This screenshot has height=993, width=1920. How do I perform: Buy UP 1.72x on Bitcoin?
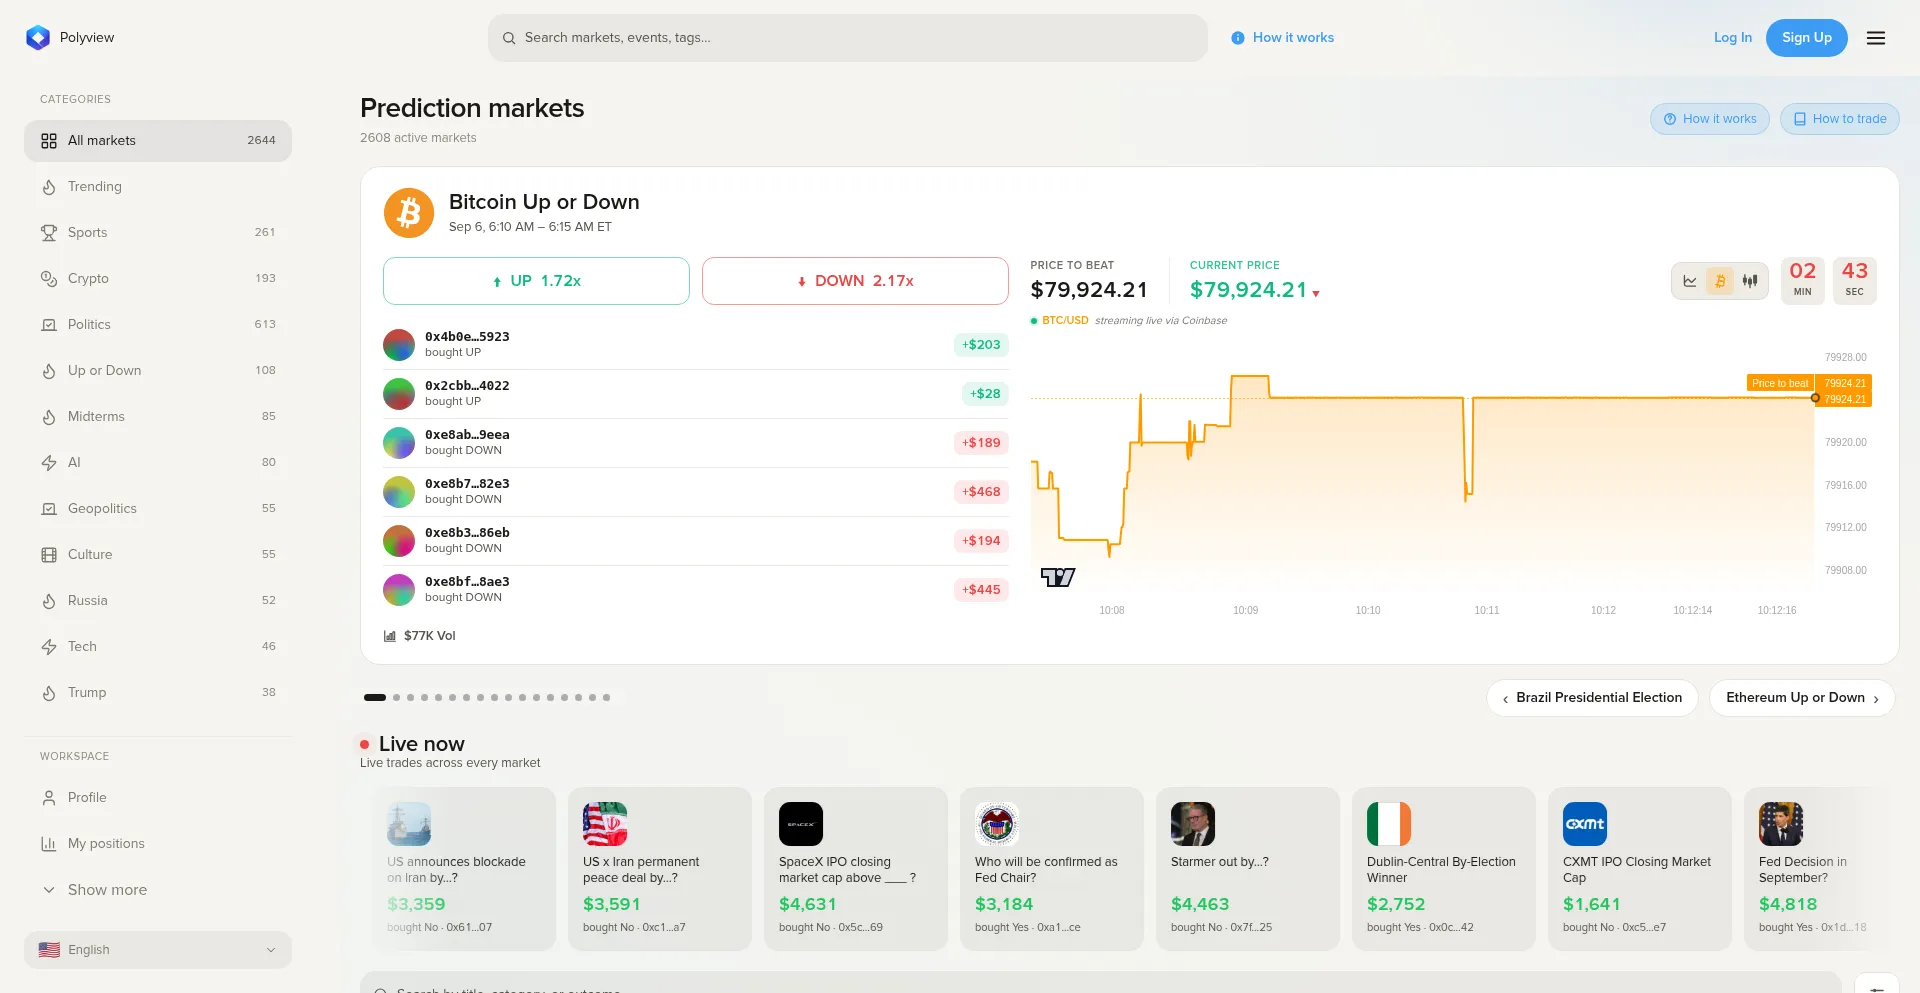point(536,281)
